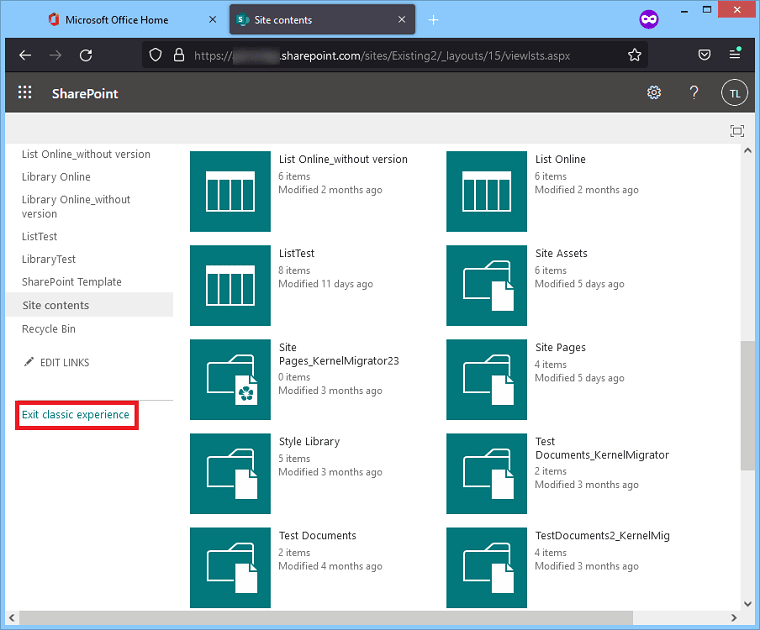Click the focus on content icon

click(737, 131)
